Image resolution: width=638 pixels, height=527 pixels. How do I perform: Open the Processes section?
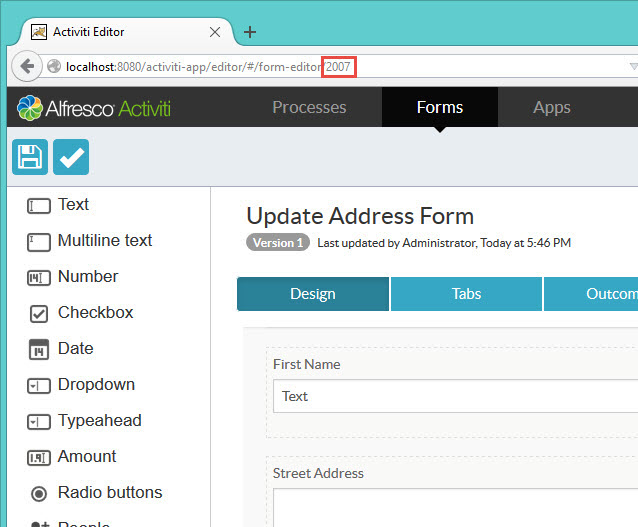click(x=309, y=107)
